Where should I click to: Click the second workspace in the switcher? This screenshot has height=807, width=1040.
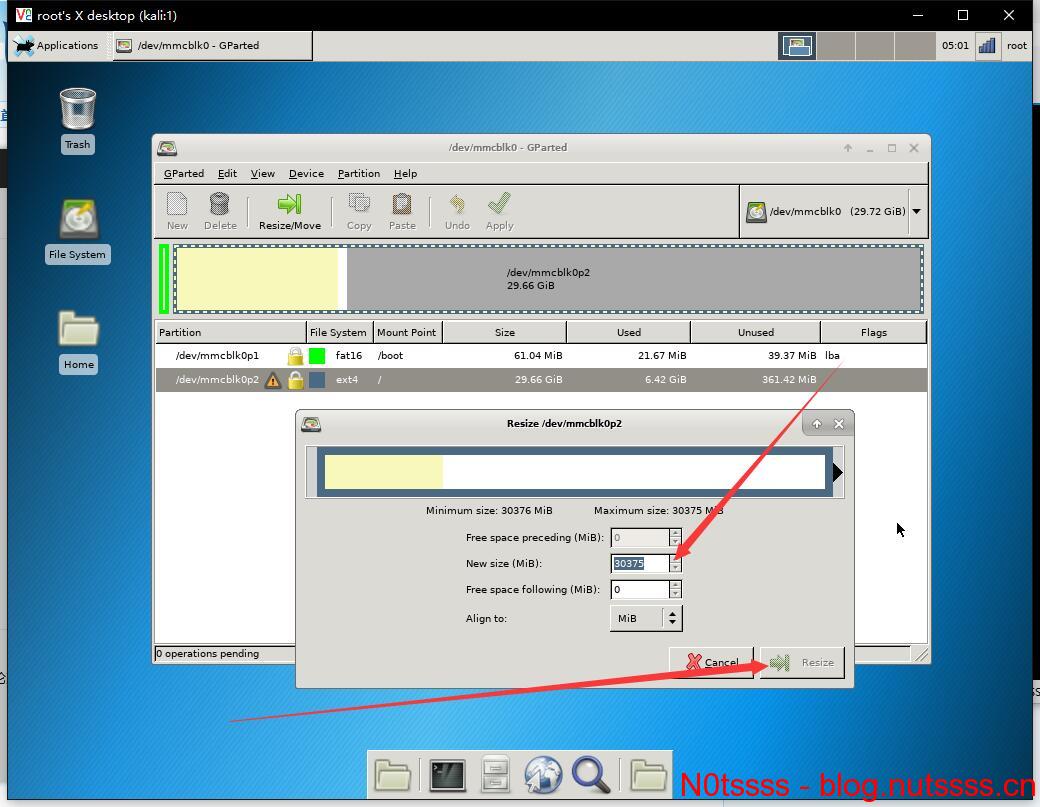(x=836, y=46)
